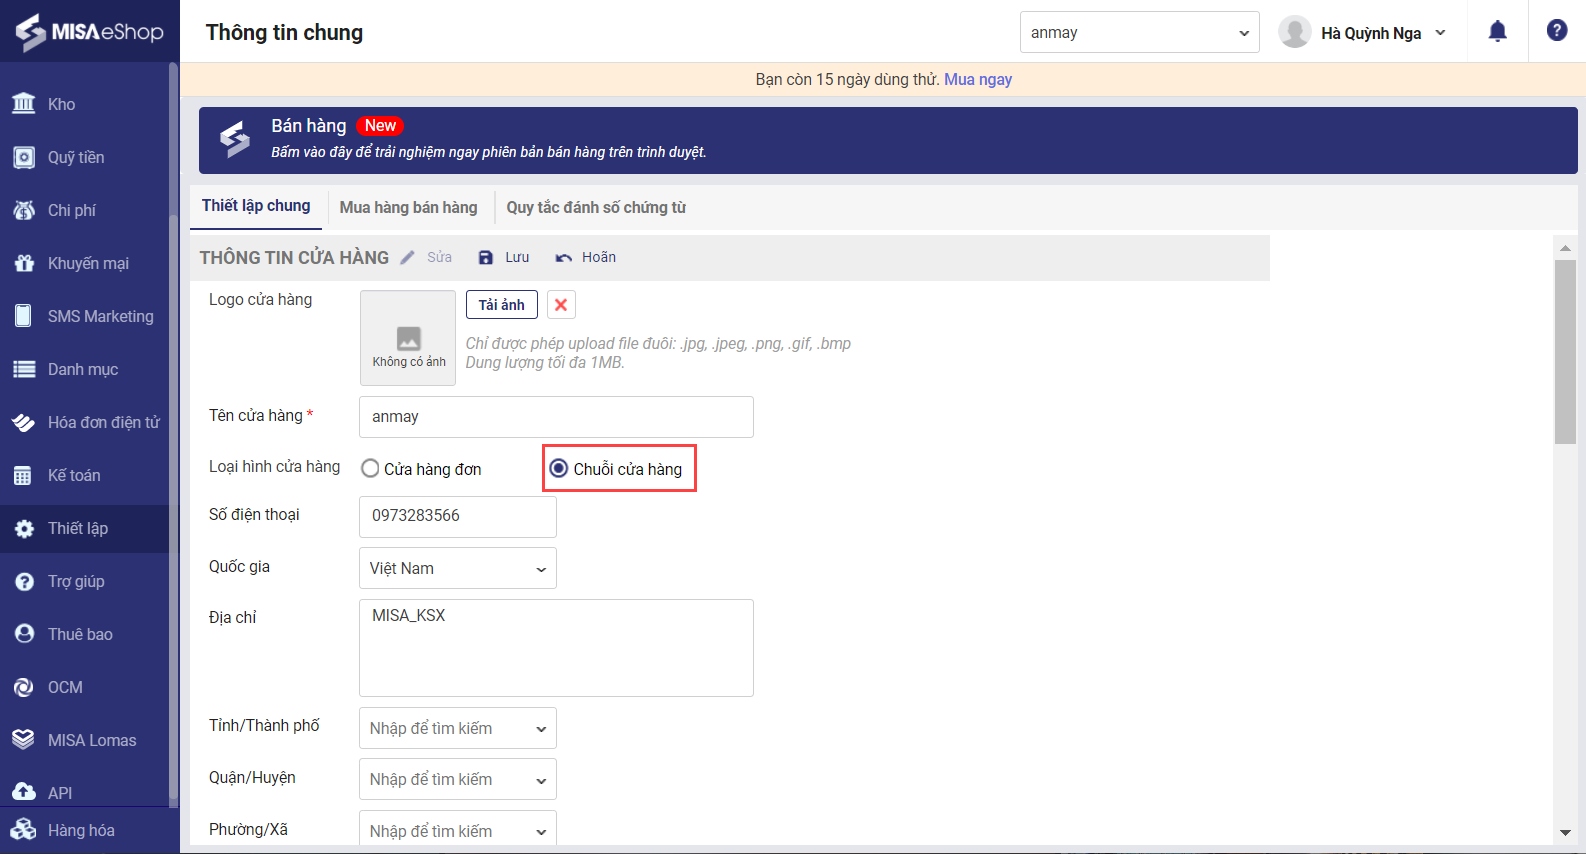Open SMS Marketing sidebar icon

pos(24,316)
